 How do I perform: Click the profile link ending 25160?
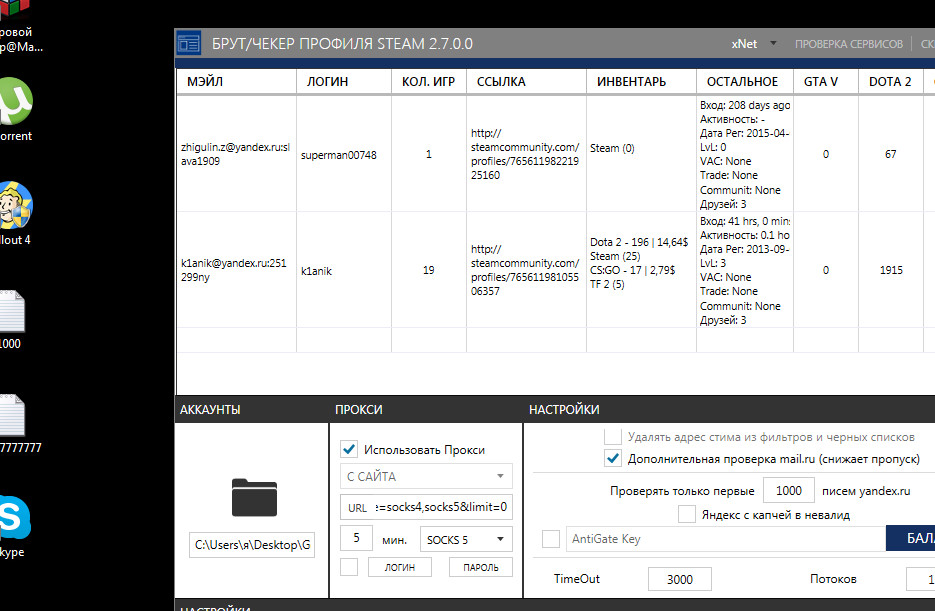click(525, 154)
